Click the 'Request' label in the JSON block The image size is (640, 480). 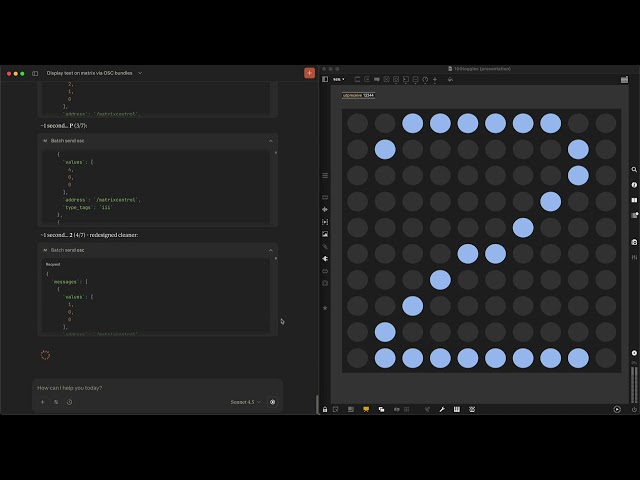click(x=53, y=264)
